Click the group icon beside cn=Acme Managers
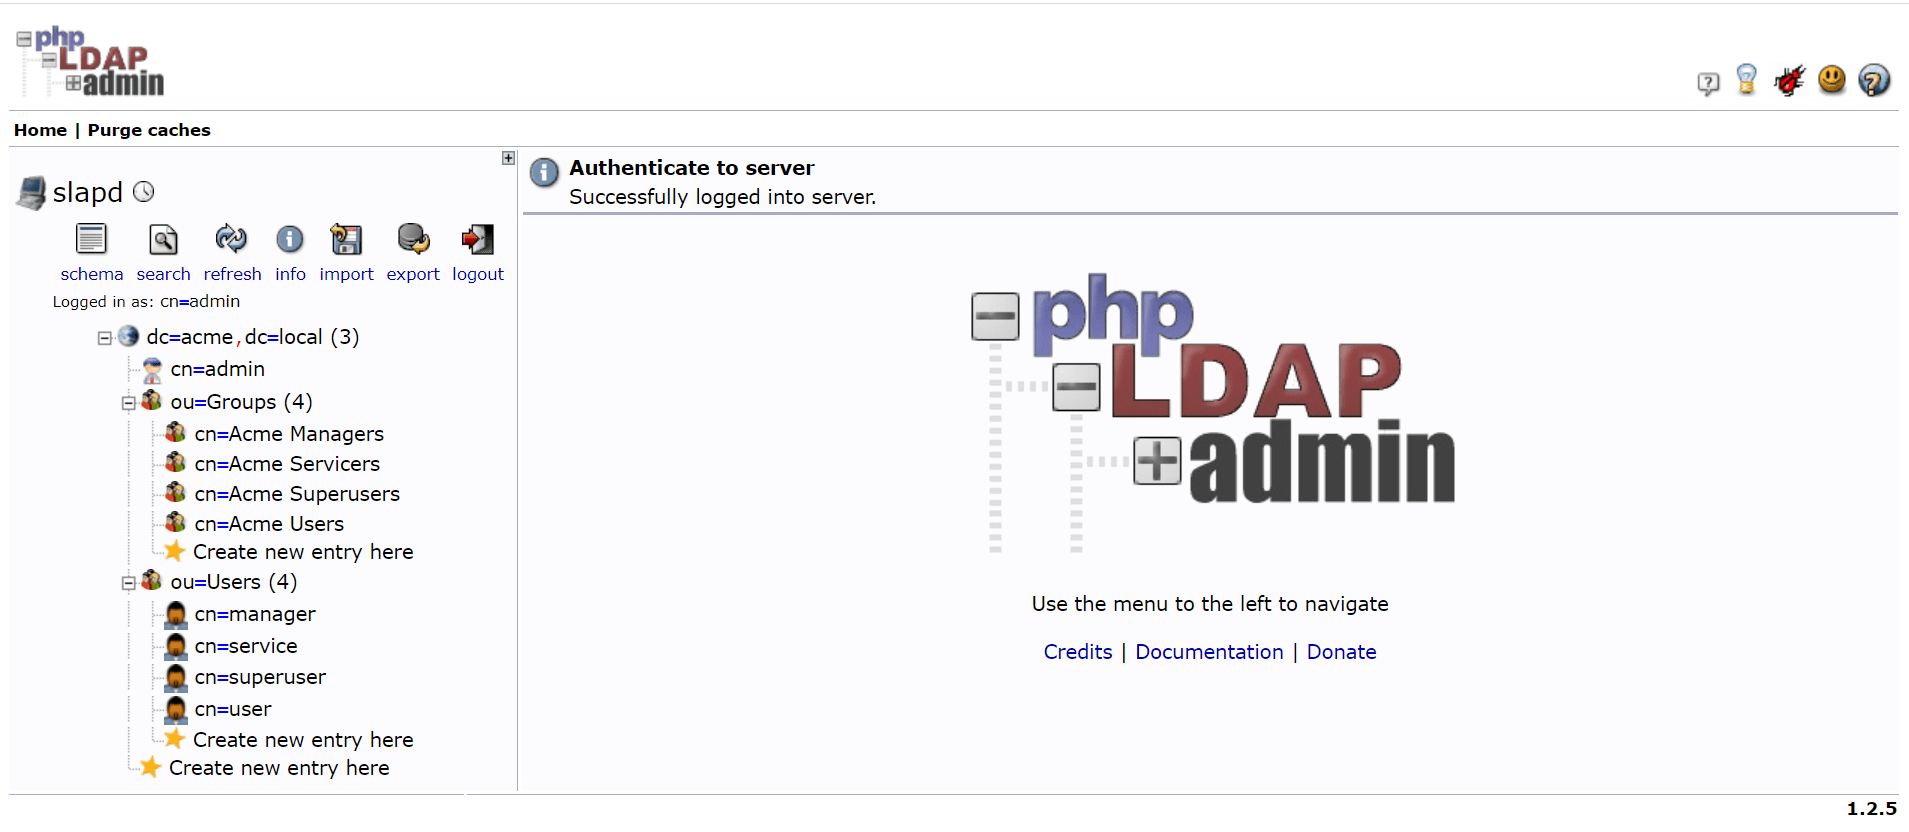The image size is (1909, 832). (x=176, y=432)
